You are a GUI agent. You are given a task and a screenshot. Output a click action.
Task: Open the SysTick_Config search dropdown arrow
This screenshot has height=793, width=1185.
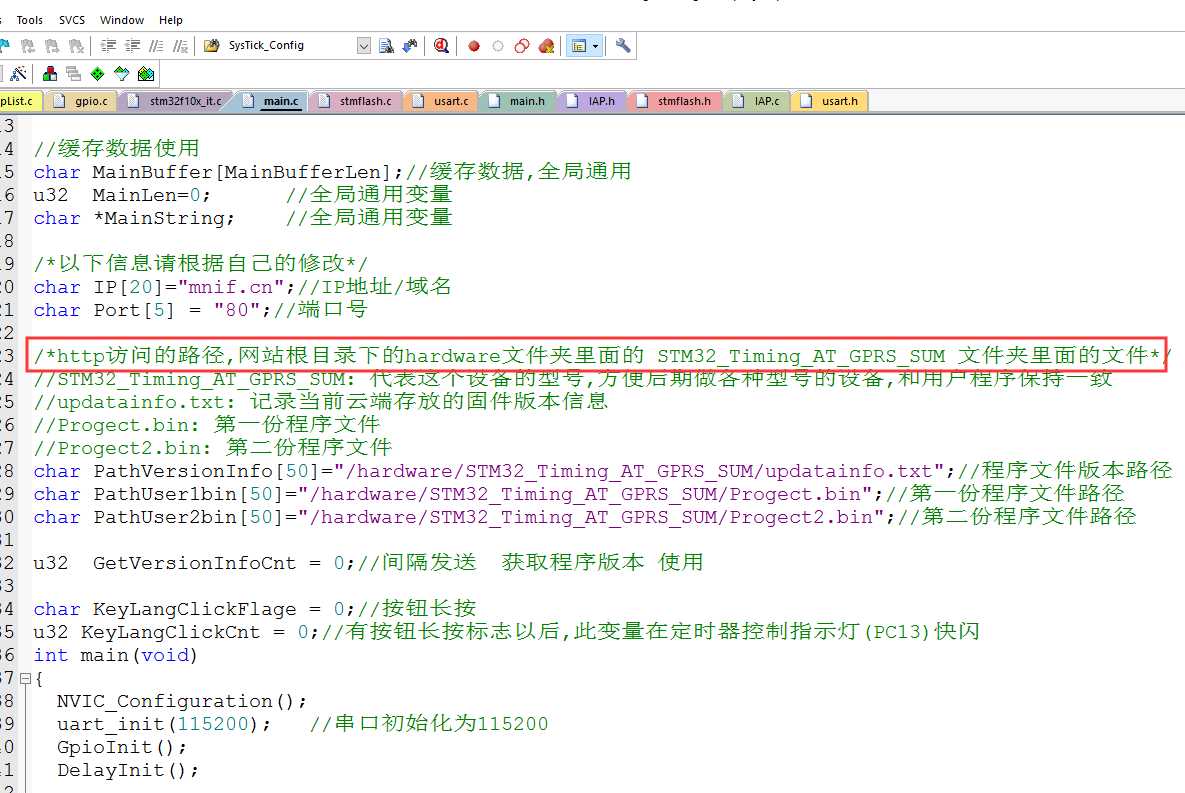click(x=364, y=46)
